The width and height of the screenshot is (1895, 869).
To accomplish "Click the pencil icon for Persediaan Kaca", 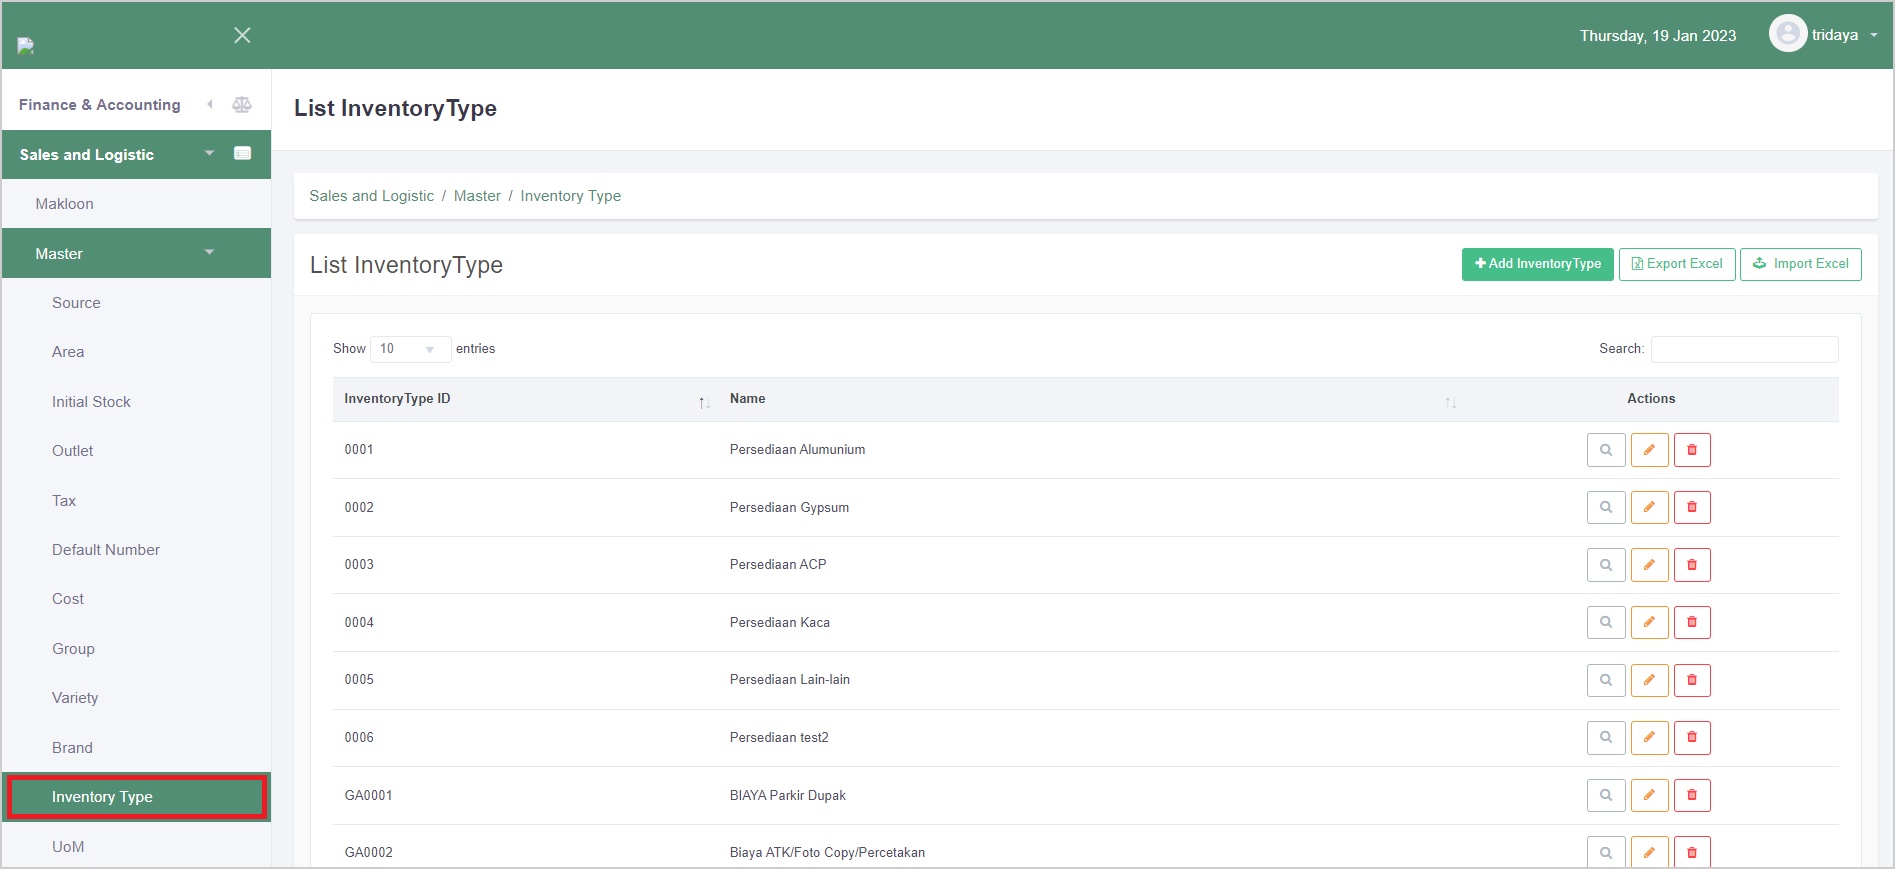I will (x=1649, y=623).
